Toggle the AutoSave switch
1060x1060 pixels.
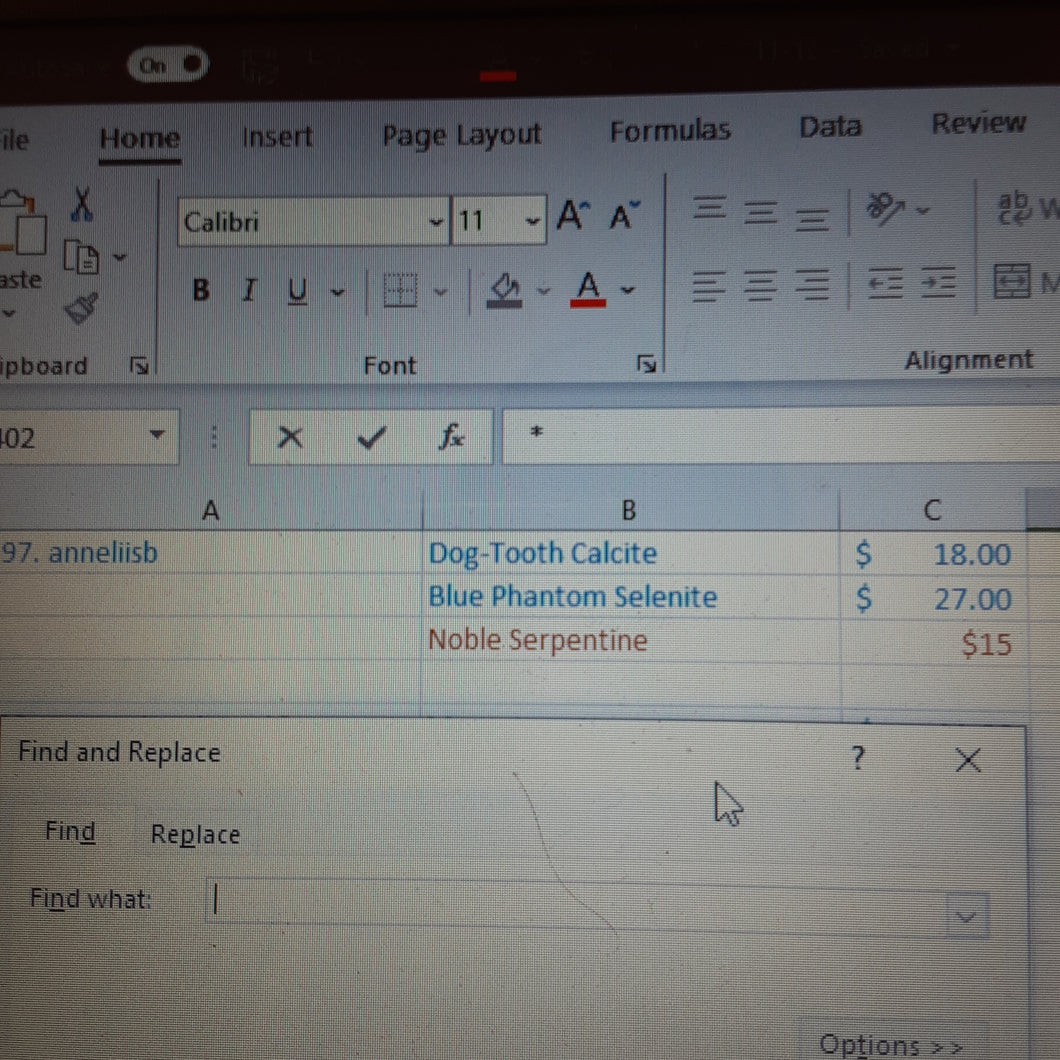click(167, 65)
